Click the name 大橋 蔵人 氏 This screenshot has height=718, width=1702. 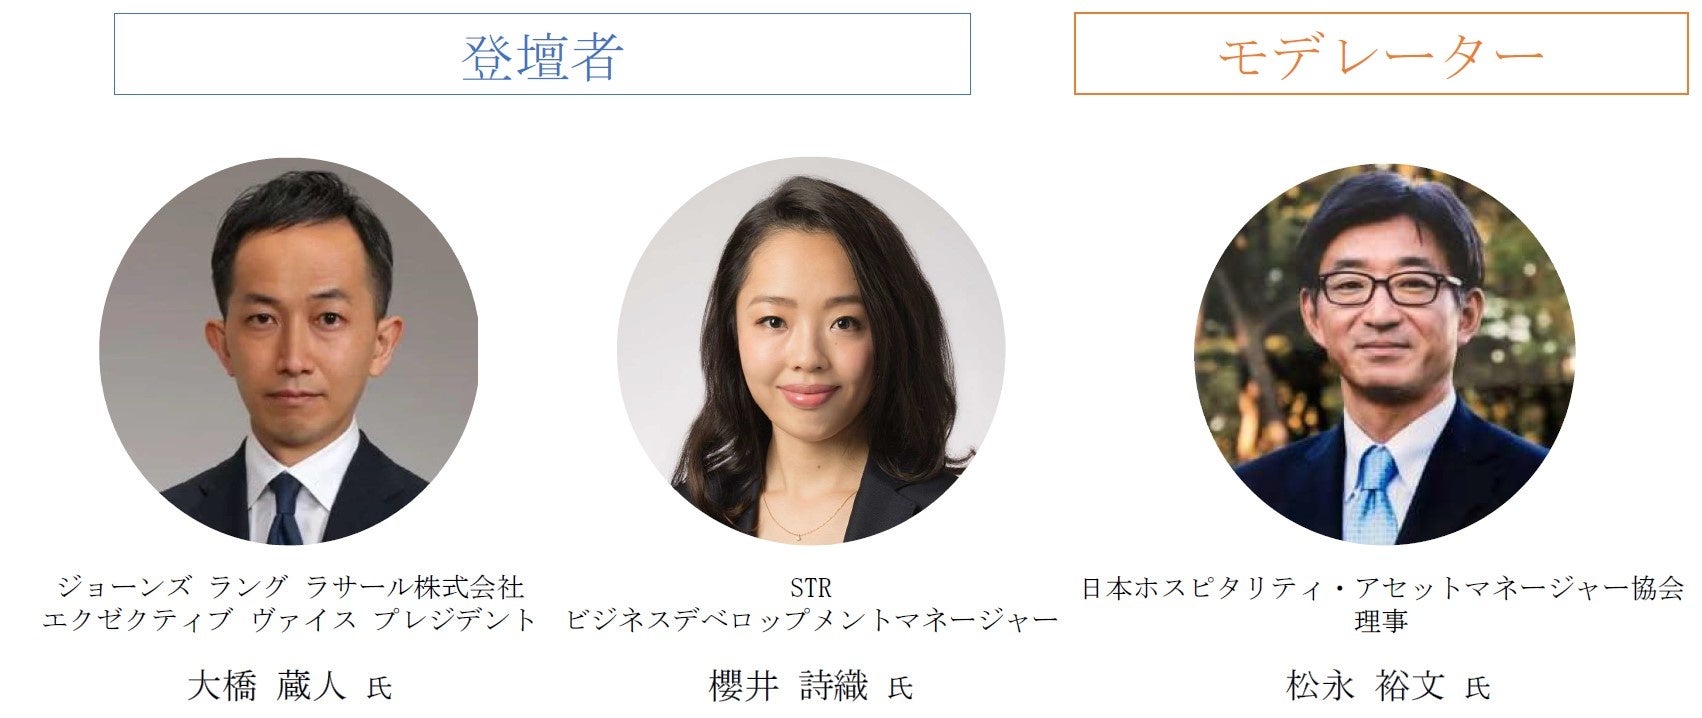[289, 686]
